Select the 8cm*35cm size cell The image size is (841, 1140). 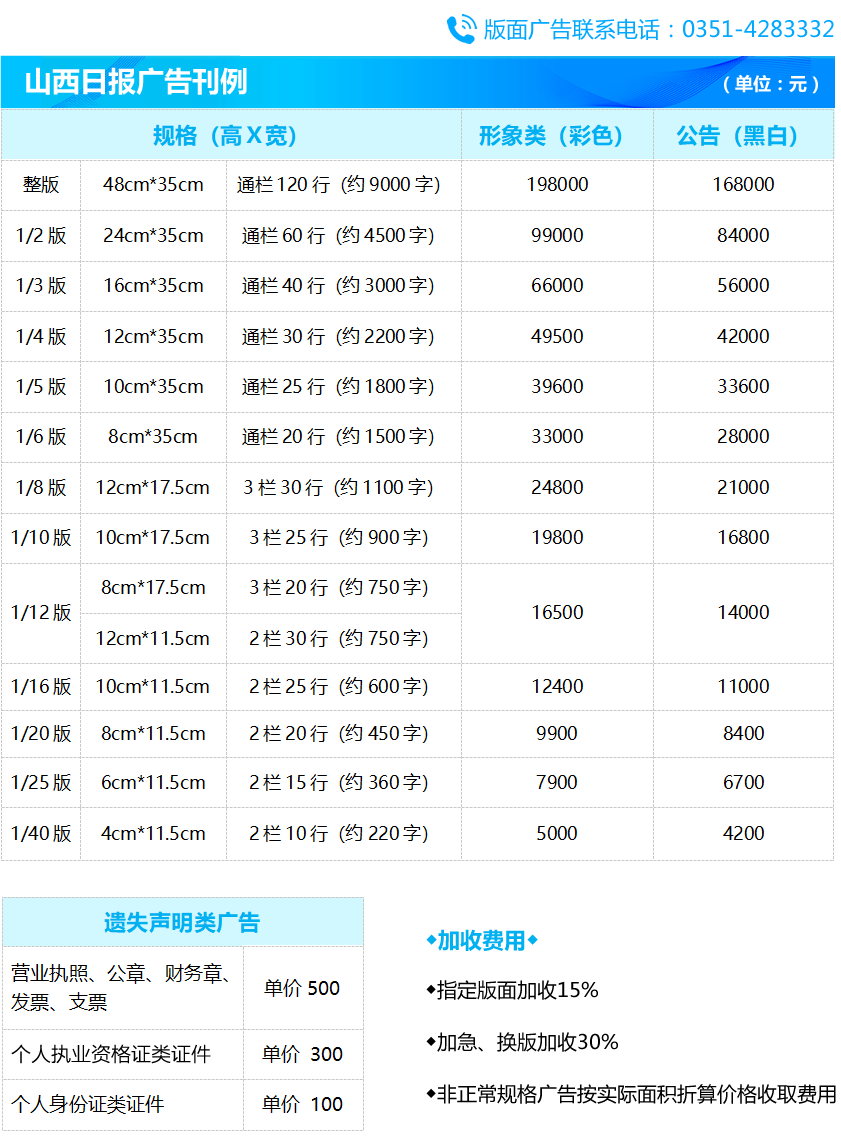tap(153, 437)
